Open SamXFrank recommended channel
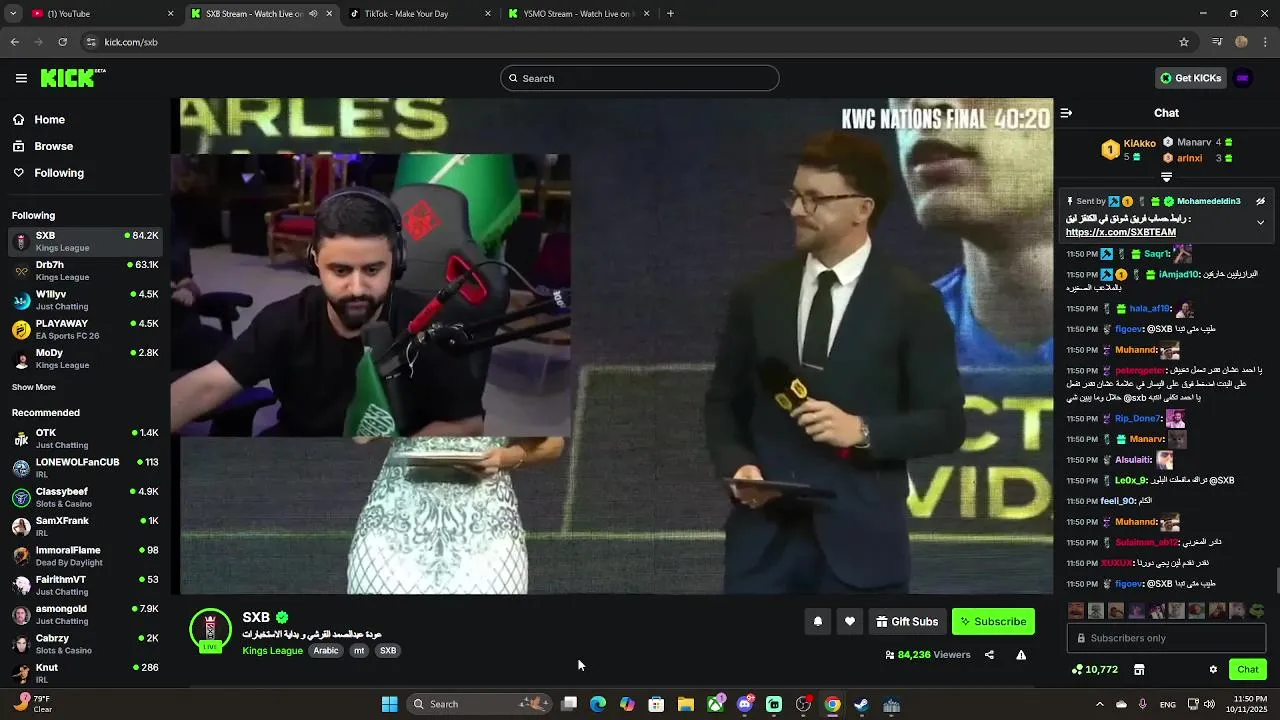Screen dimensions: 1280x720 [x=85, y=526]
